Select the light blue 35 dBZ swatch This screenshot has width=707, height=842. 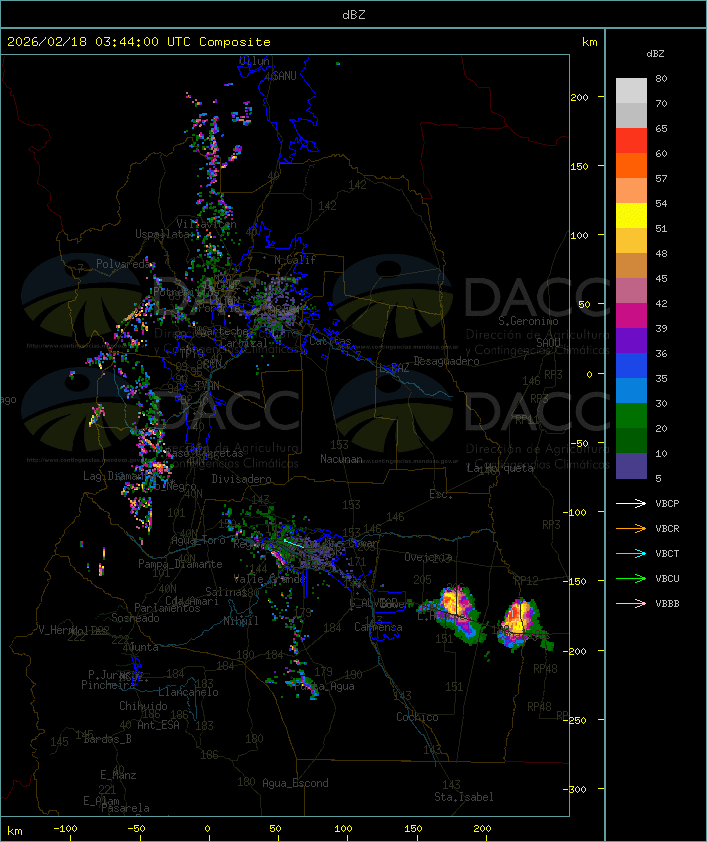pyautogui.click(x=631, y=390)
